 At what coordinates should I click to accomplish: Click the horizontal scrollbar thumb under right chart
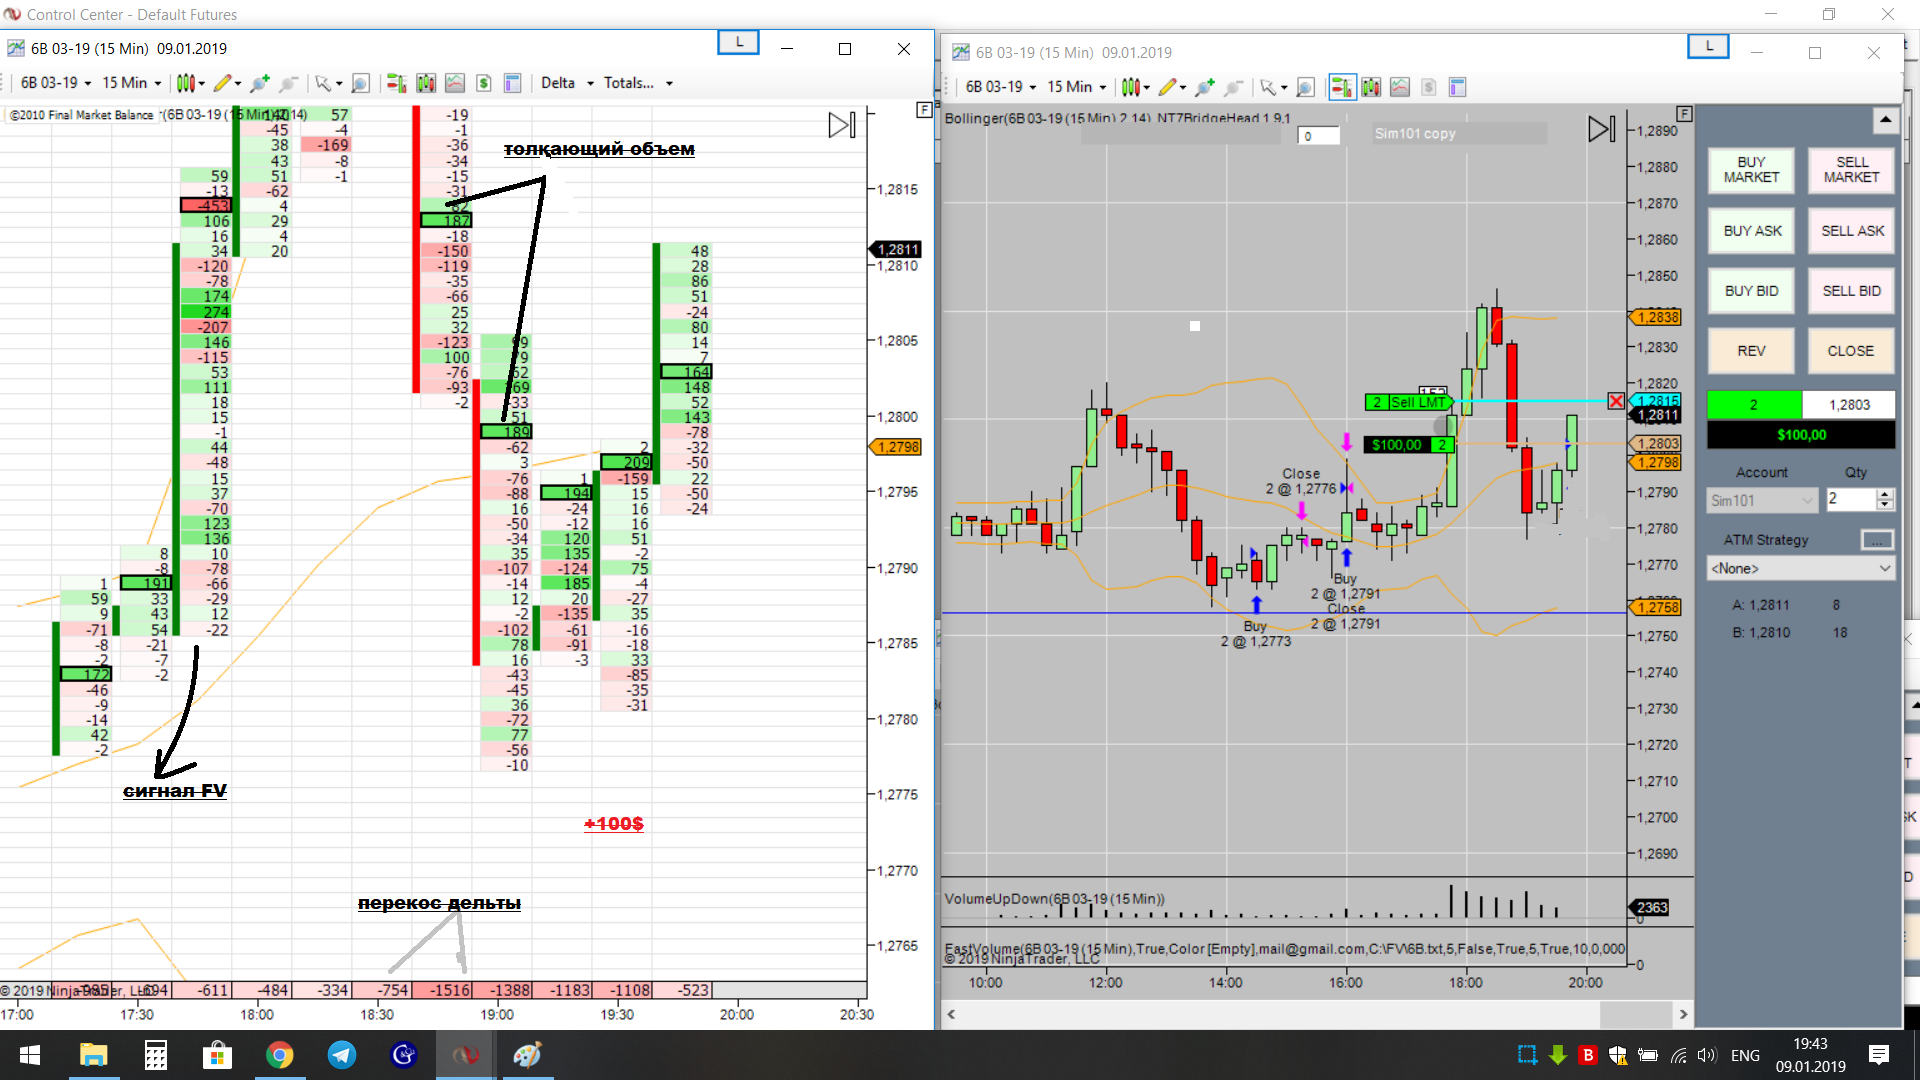coord(1636,1014)
